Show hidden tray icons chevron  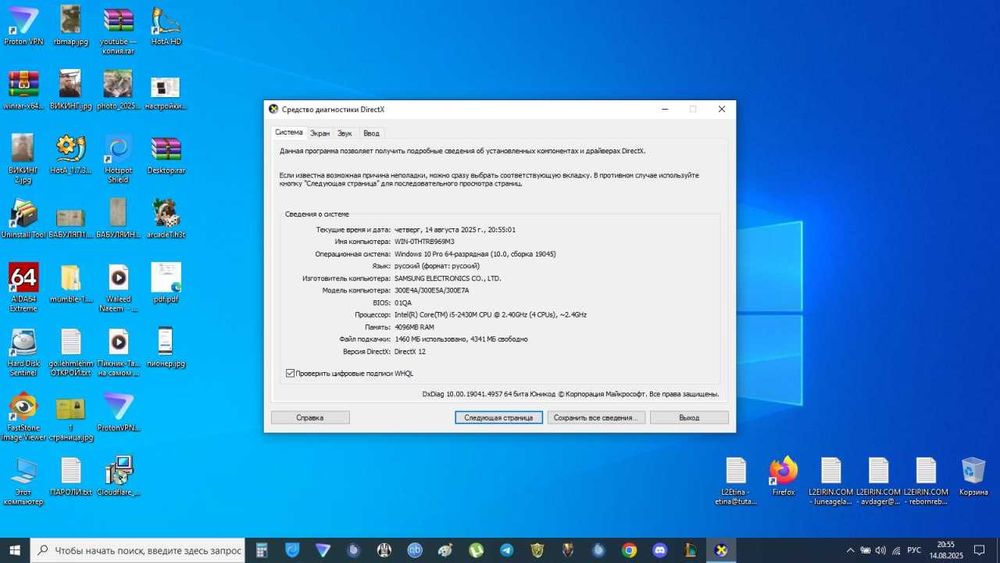pyautogui.click(x=850, y=550)
